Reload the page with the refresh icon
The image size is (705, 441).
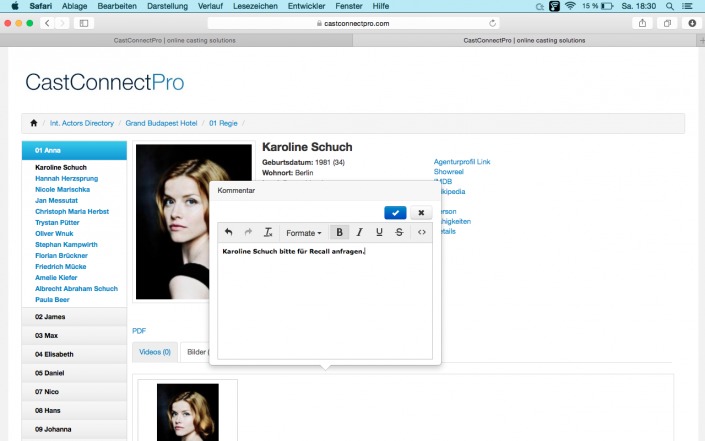(x=492, y=23)
